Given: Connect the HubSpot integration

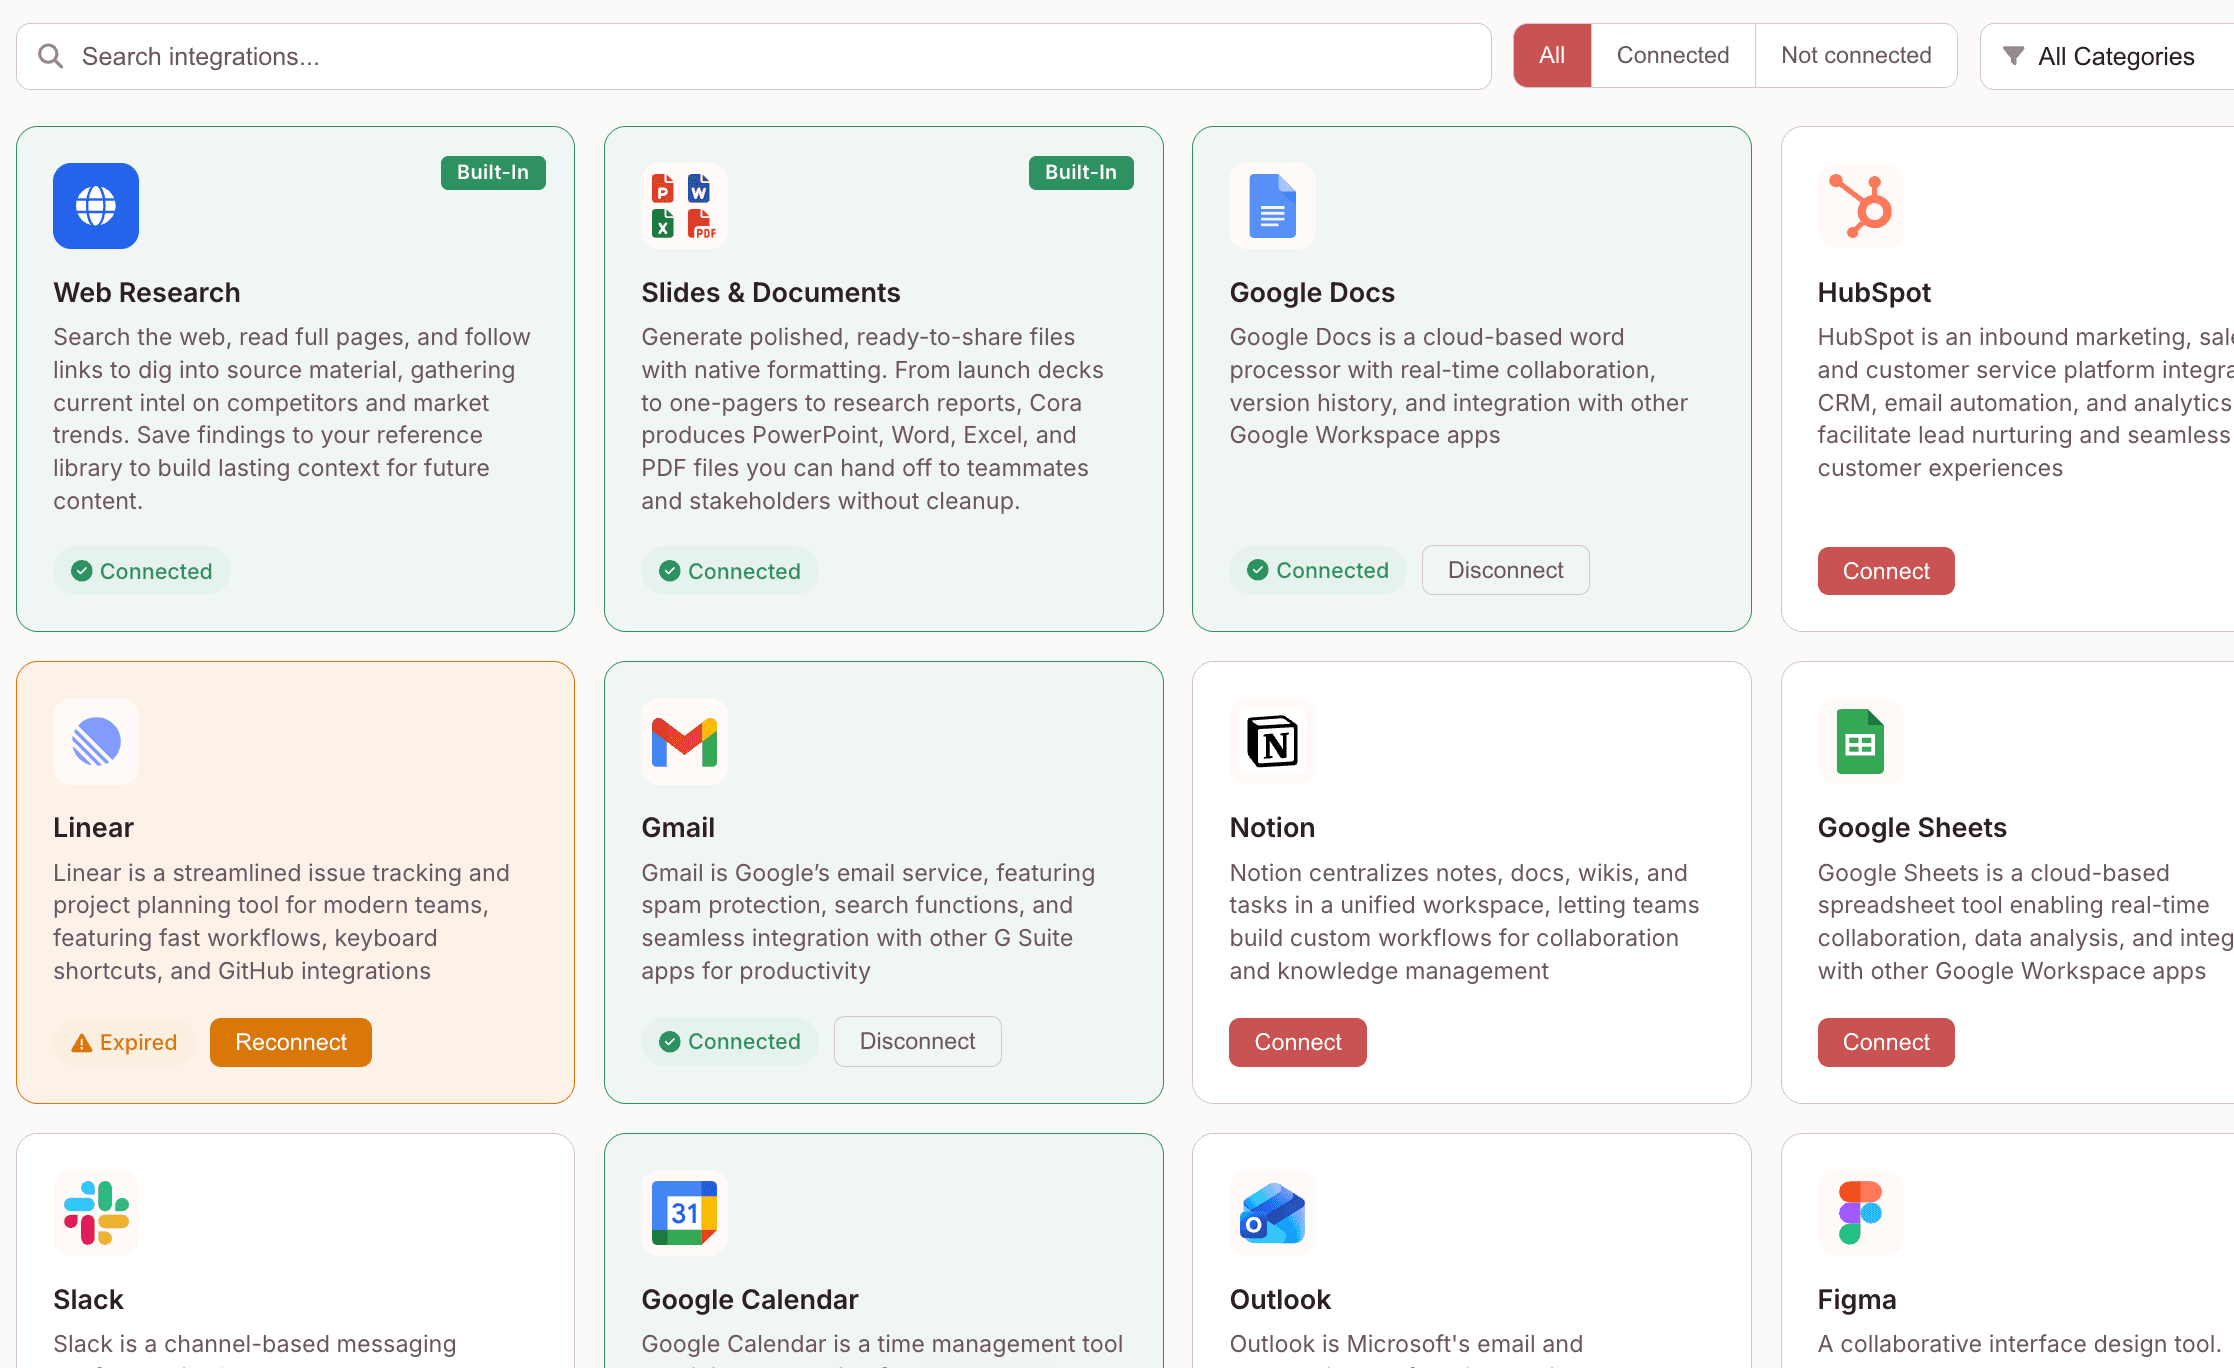Looking at the screenshot, I should 1886,571.
